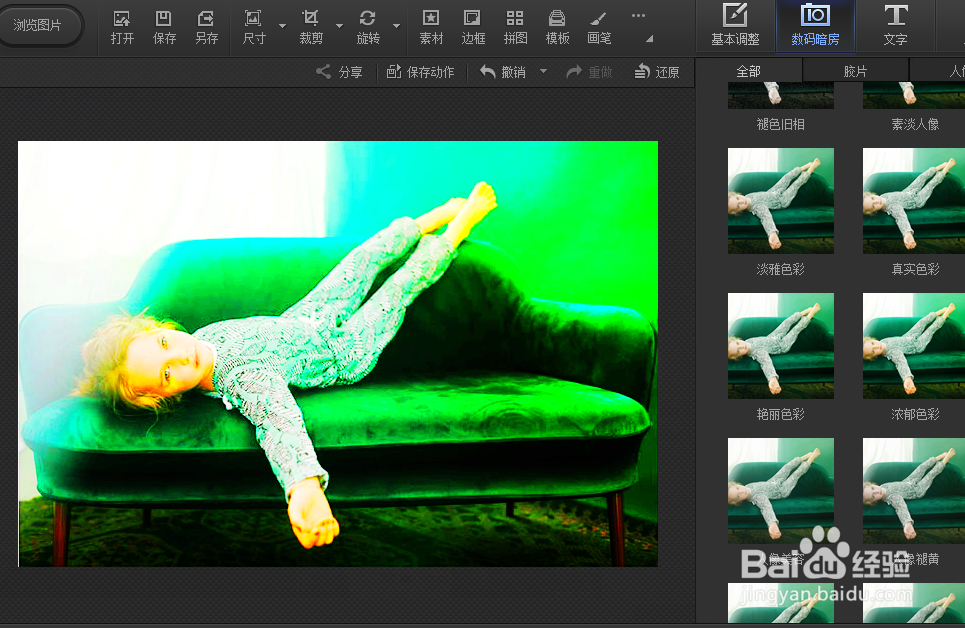
Task: Apply the 褪色旧相 effect thumbnail
Action: (781, 95)
